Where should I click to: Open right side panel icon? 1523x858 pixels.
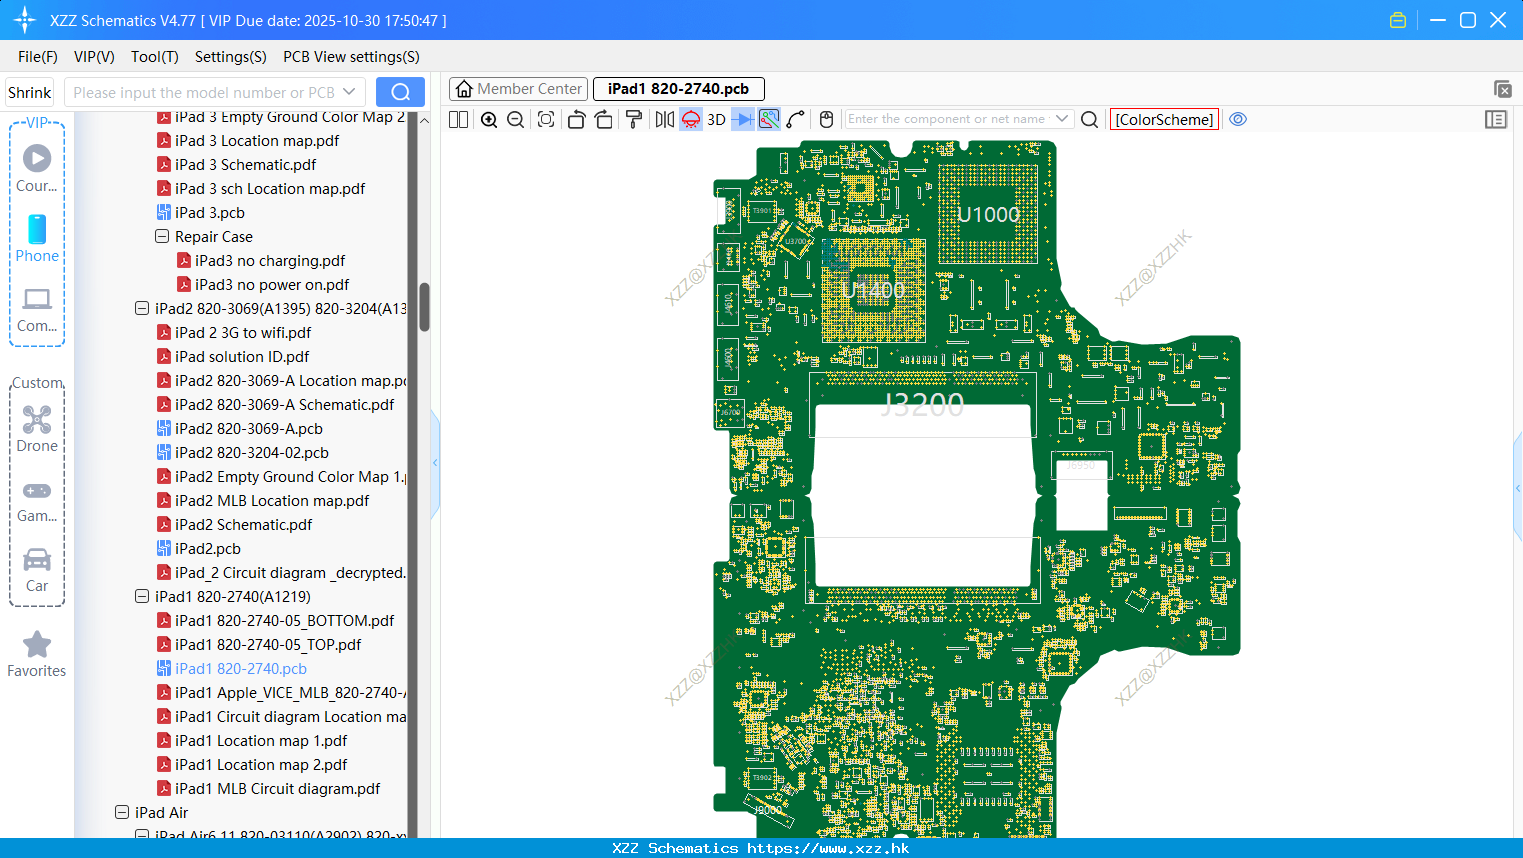pyautogui.click(x=1496, y=119)
